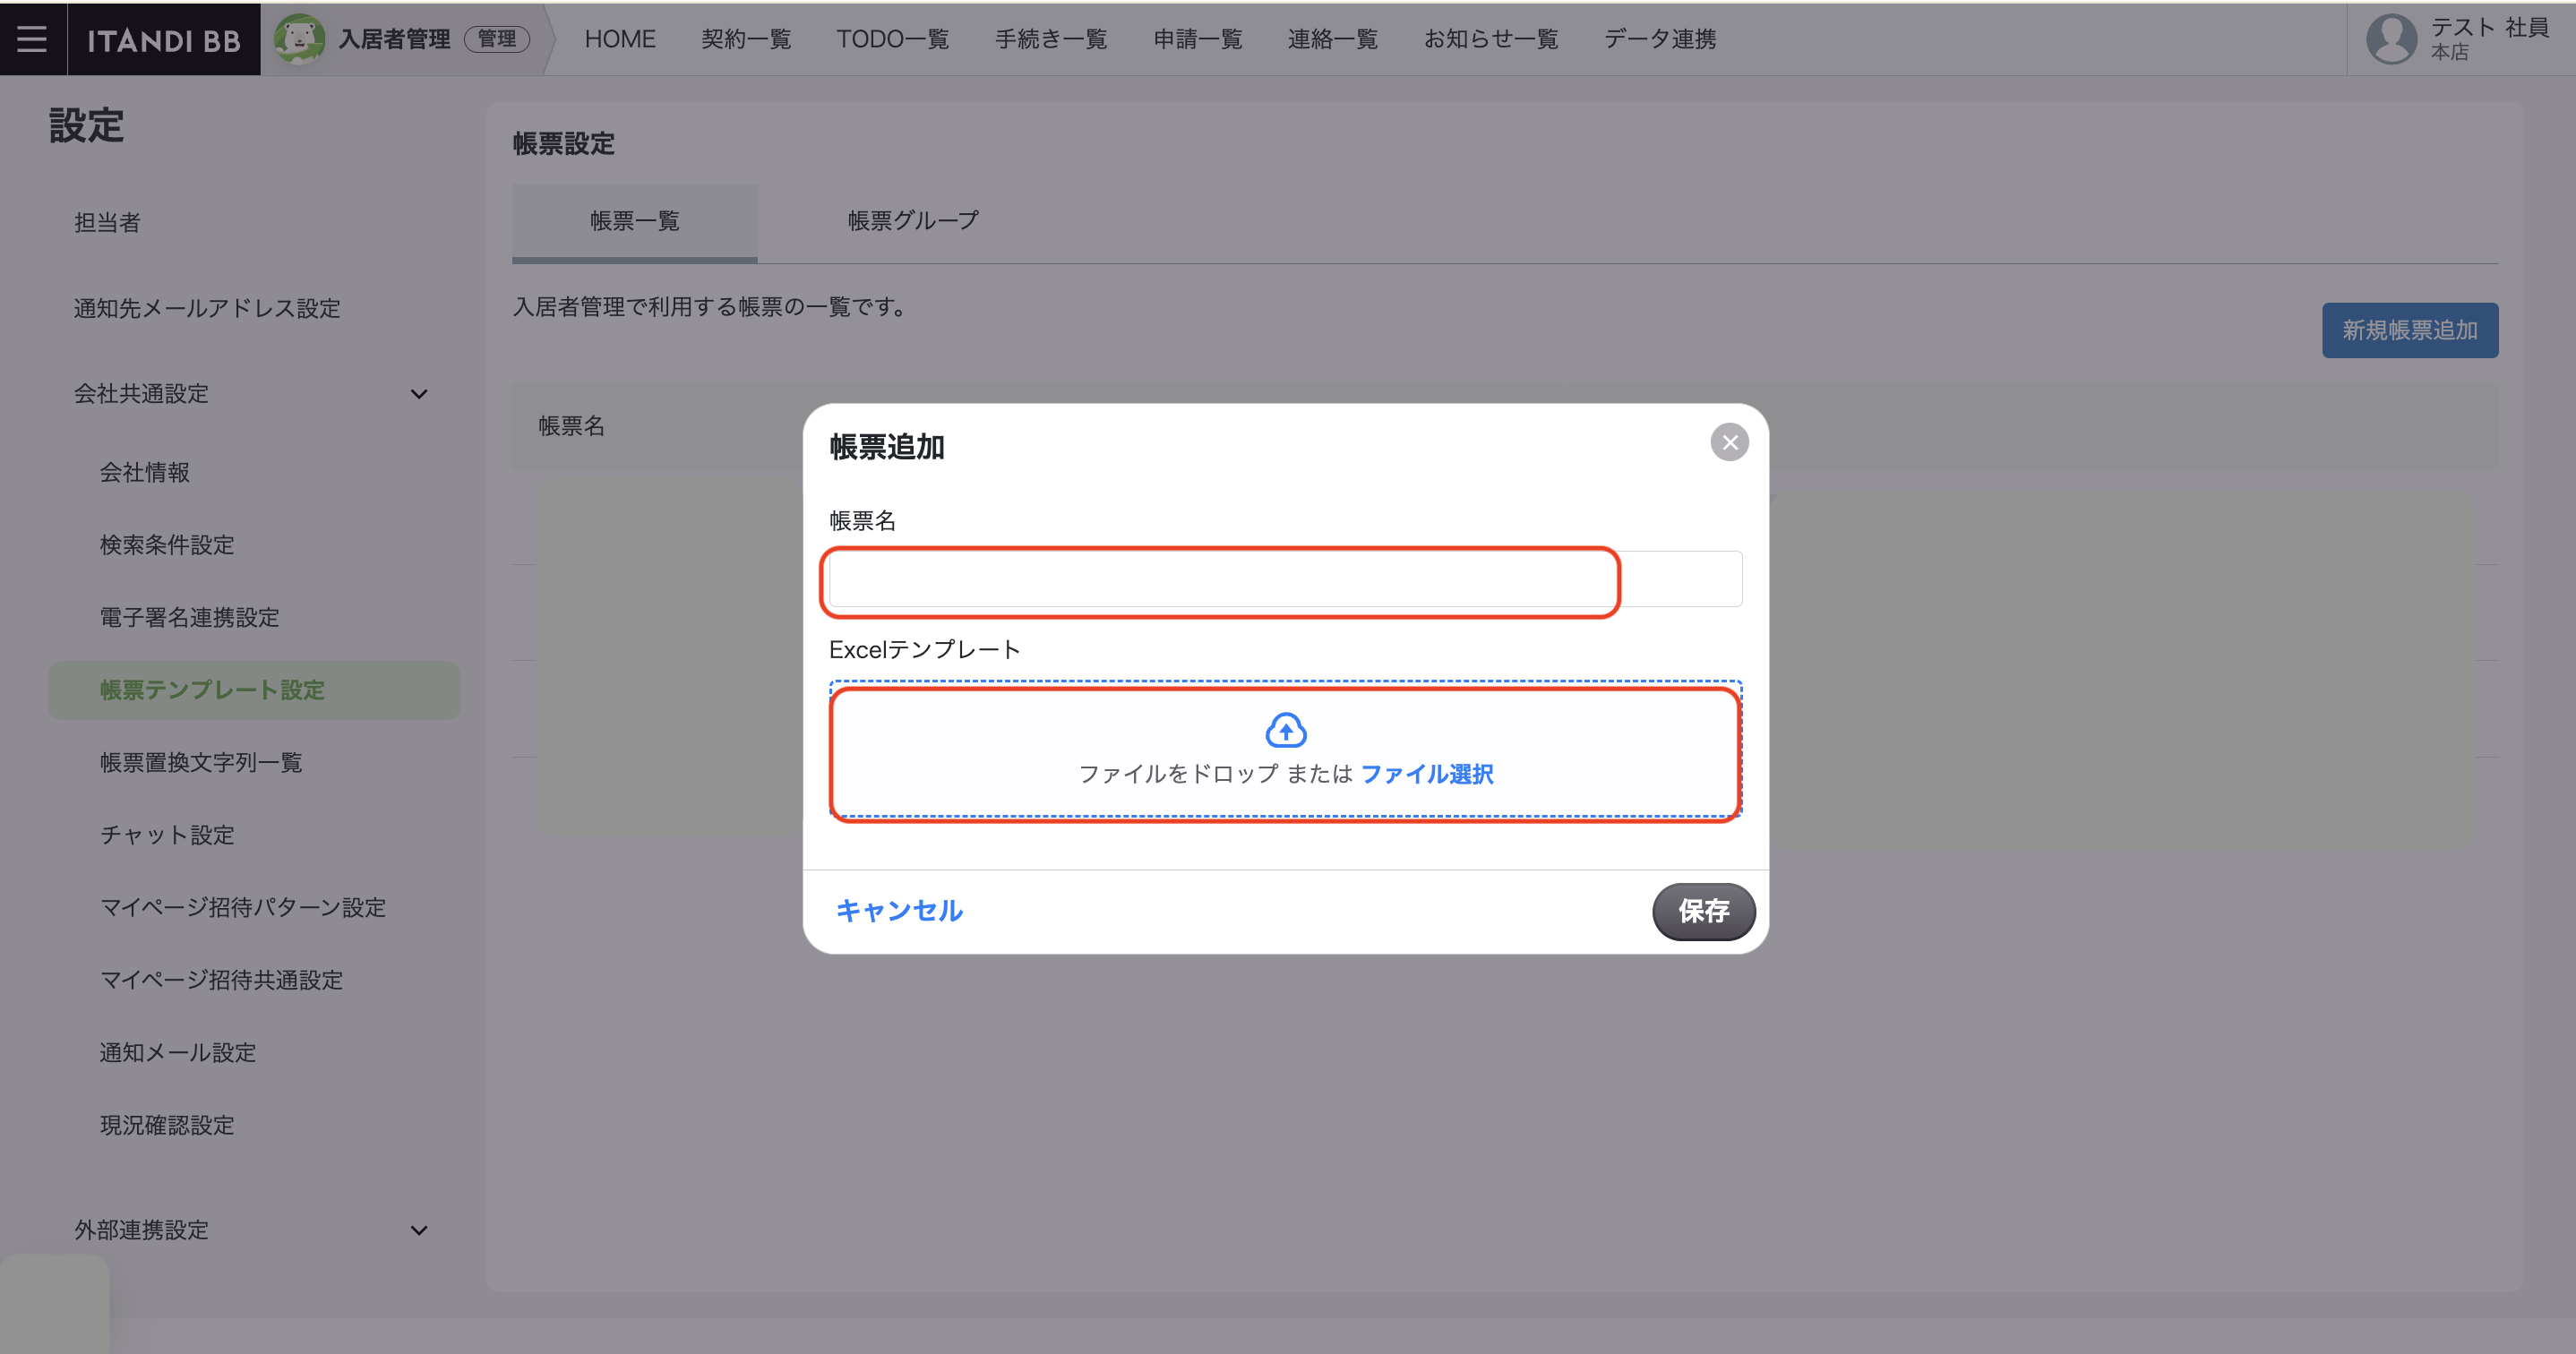2576x1354 pixels.
Task: Open データ連携 in top navigation
Action: click(x=1660, y=39)
